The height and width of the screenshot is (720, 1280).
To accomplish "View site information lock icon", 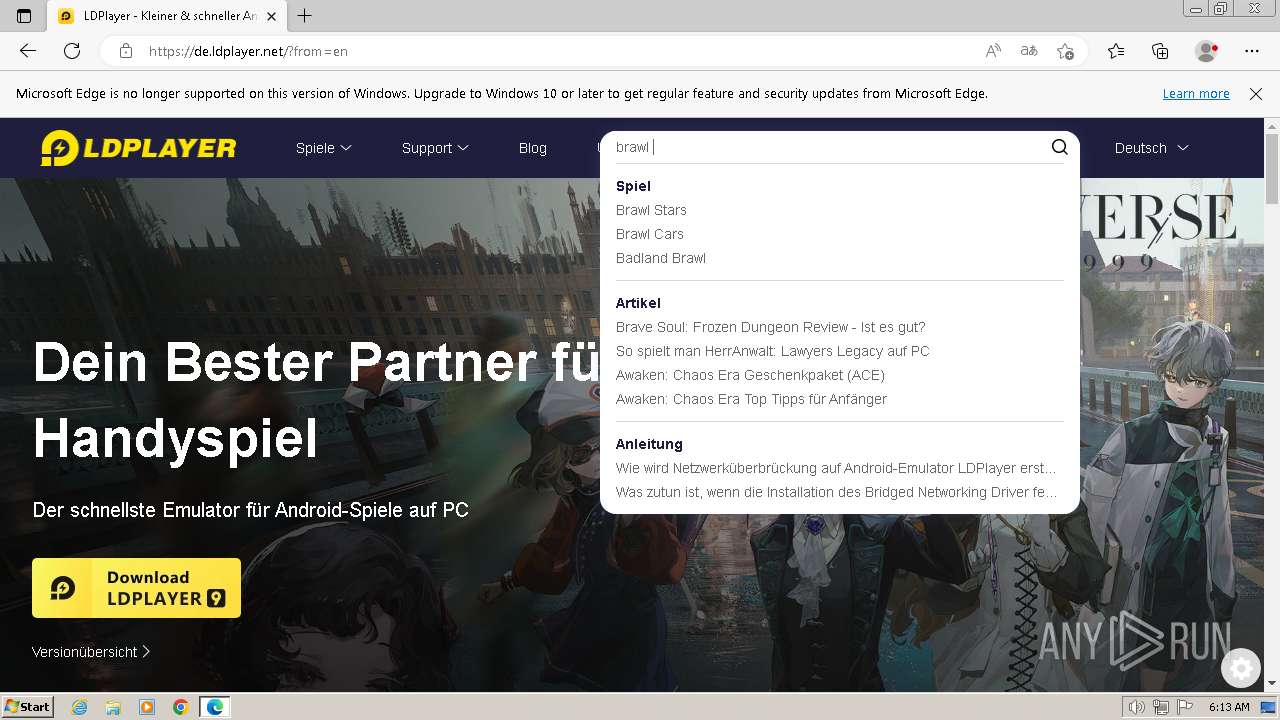I will (x=126, y=51).
